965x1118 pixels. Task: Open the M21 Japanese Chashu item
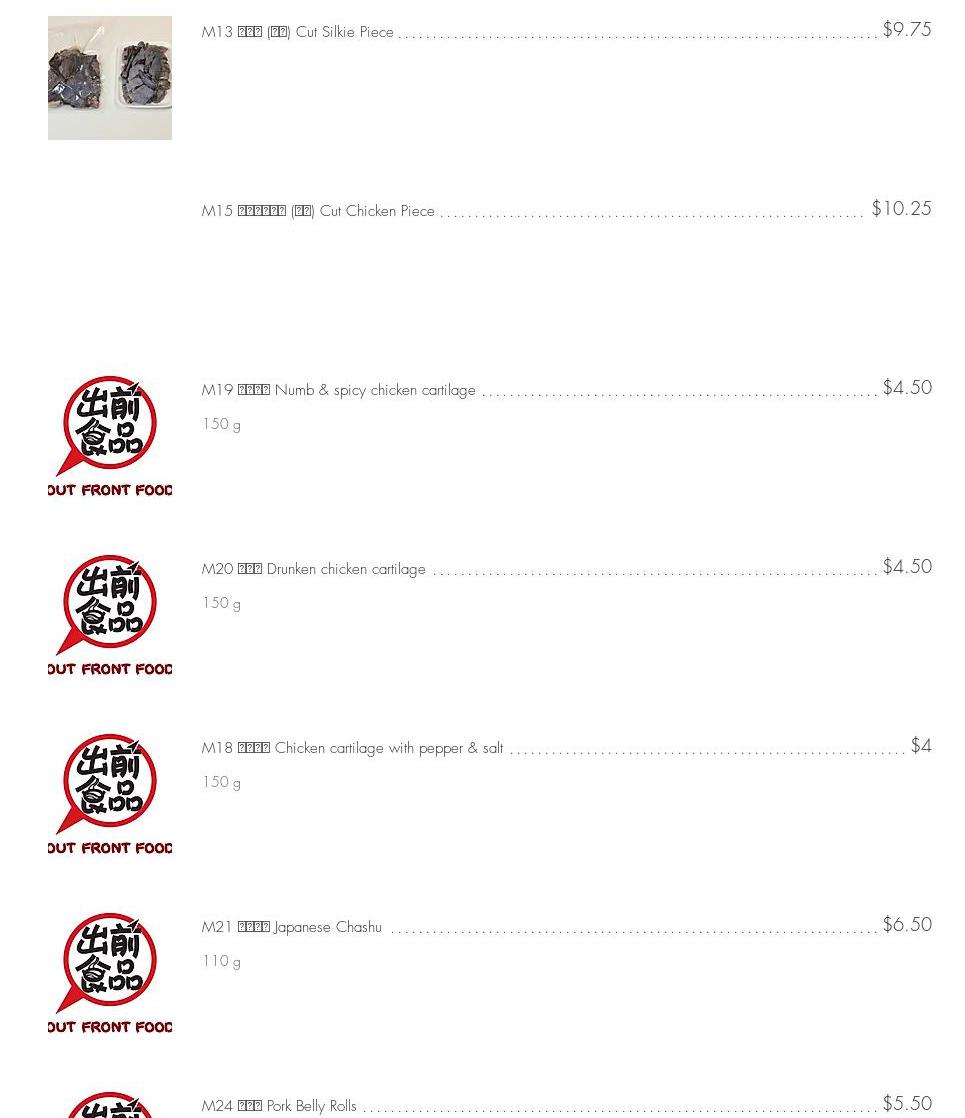291,927
